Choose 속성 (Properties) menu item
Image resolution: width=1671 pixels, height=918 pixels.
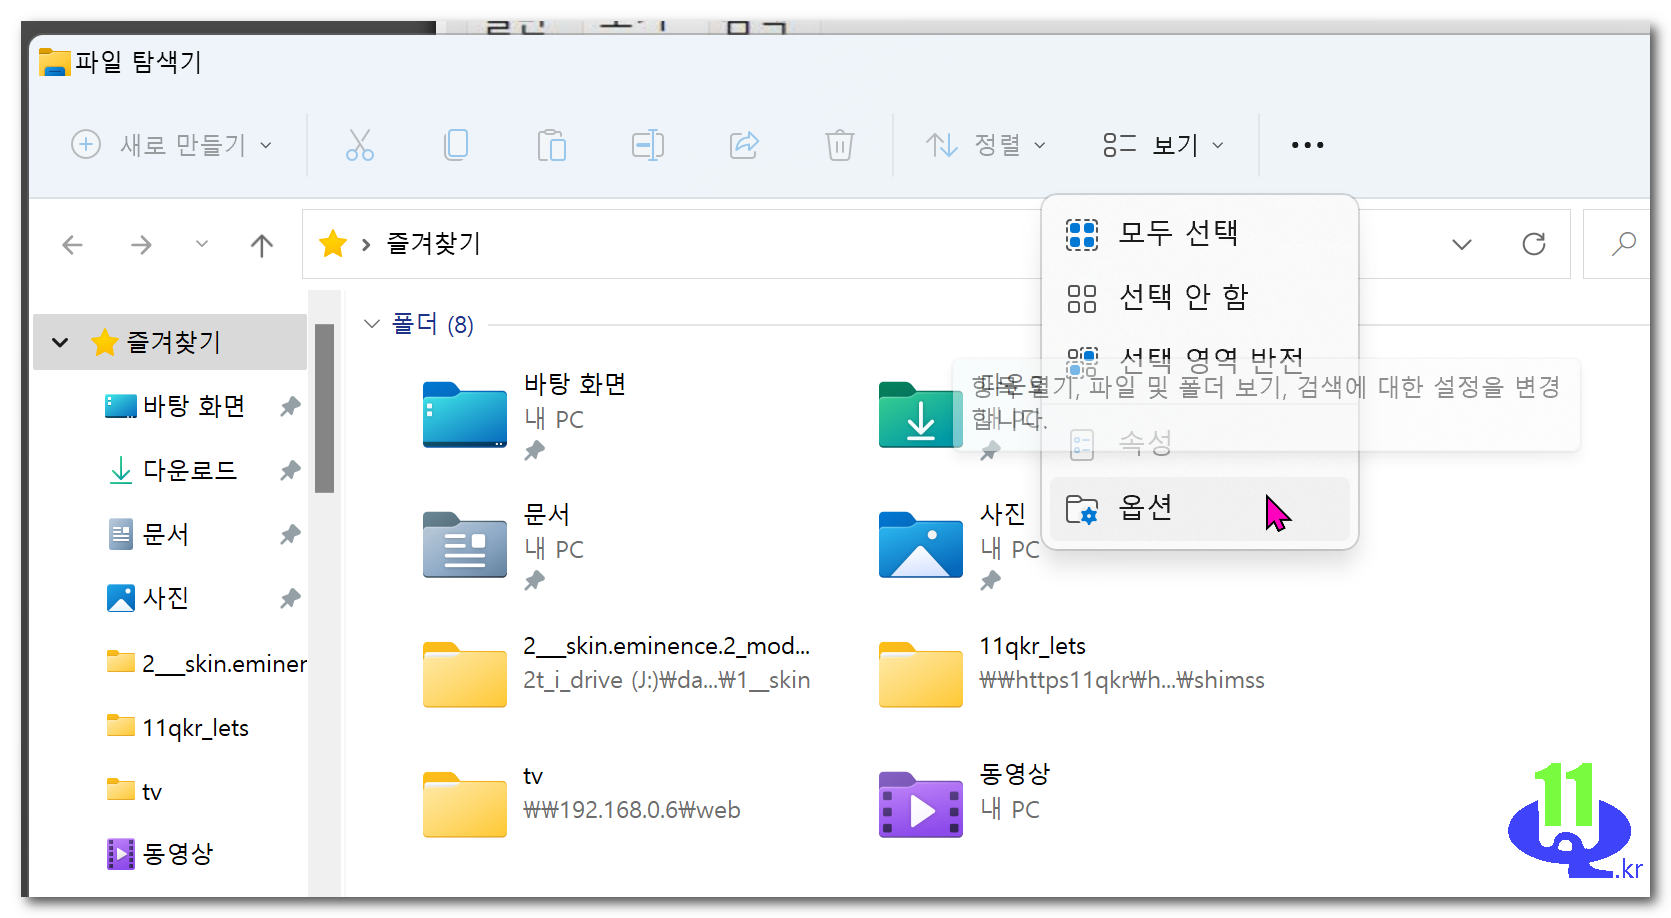1200,443
